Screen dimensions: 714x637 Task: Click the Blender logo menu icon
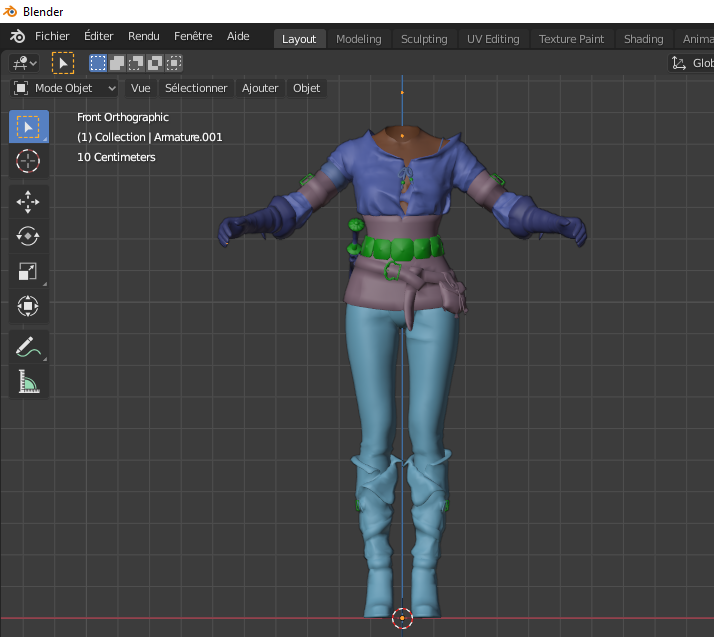pos(17,36)
